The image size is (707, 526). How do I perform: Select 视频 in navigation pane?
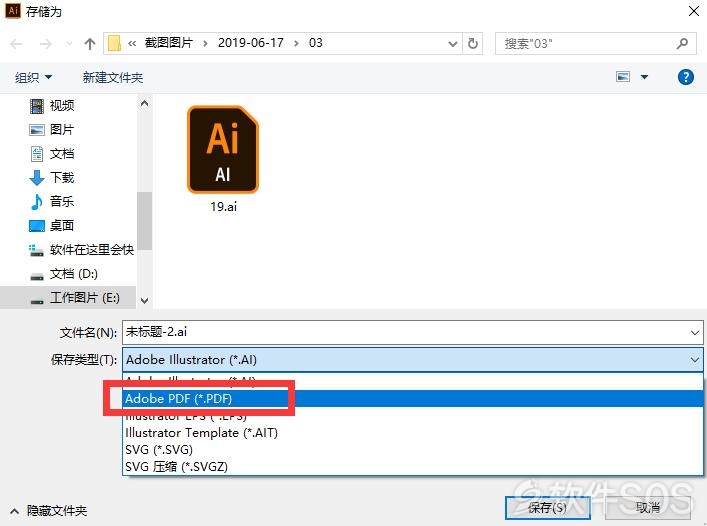(62, 105)
